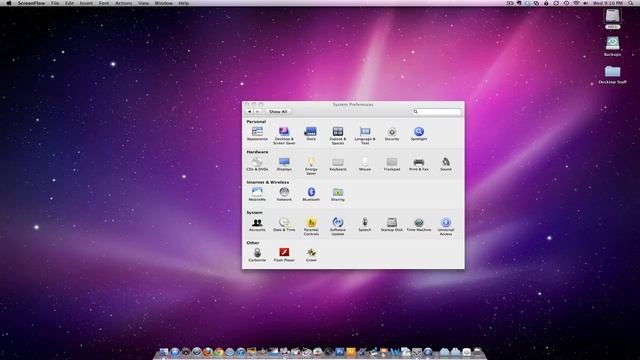Screen dimensions: 640x360
Task: Open Trash in the Dock
Action: tap(477, 352)
